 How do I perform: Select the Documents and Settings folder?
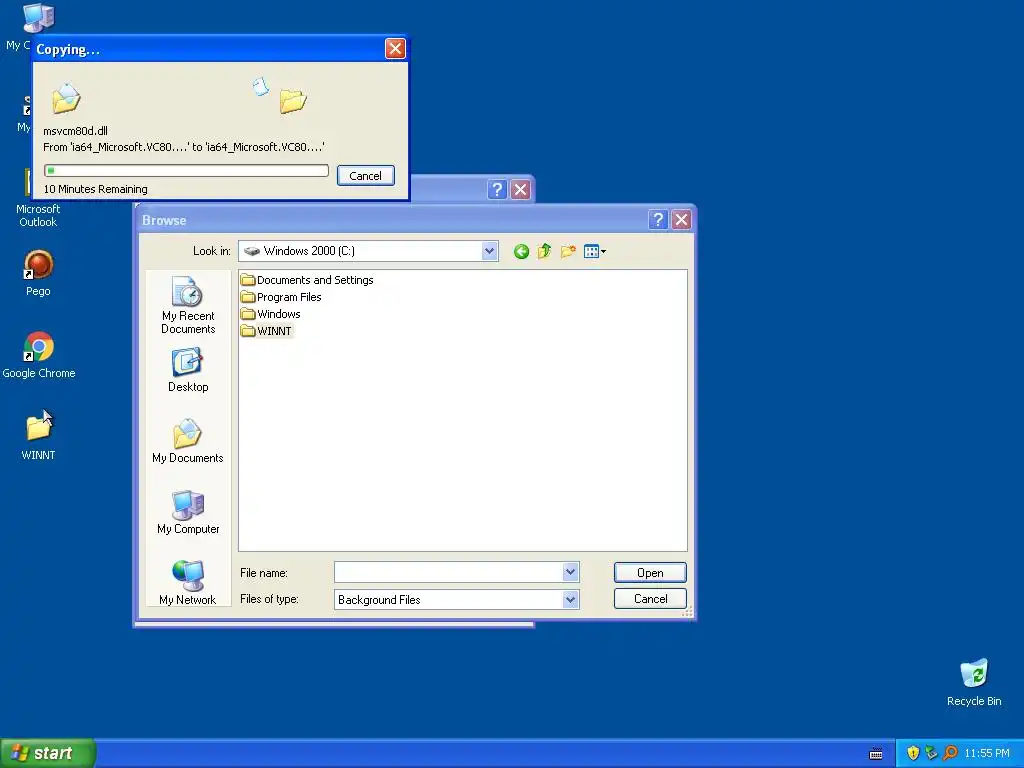pyautogui.click(x=307, y=280)
